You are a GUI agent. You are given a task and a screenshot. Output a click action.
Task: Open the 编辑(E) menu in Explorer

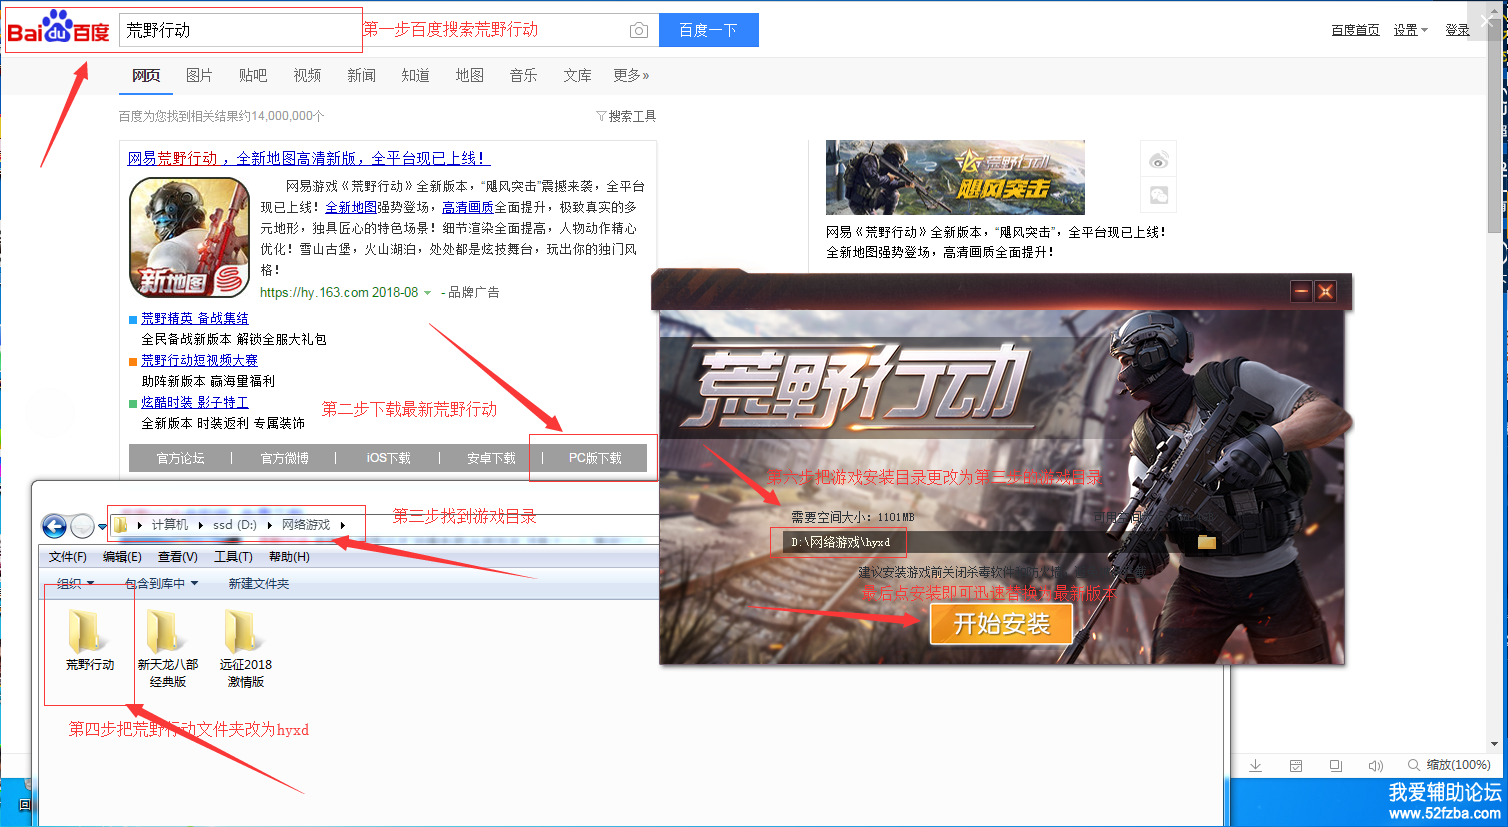(122, 557)
